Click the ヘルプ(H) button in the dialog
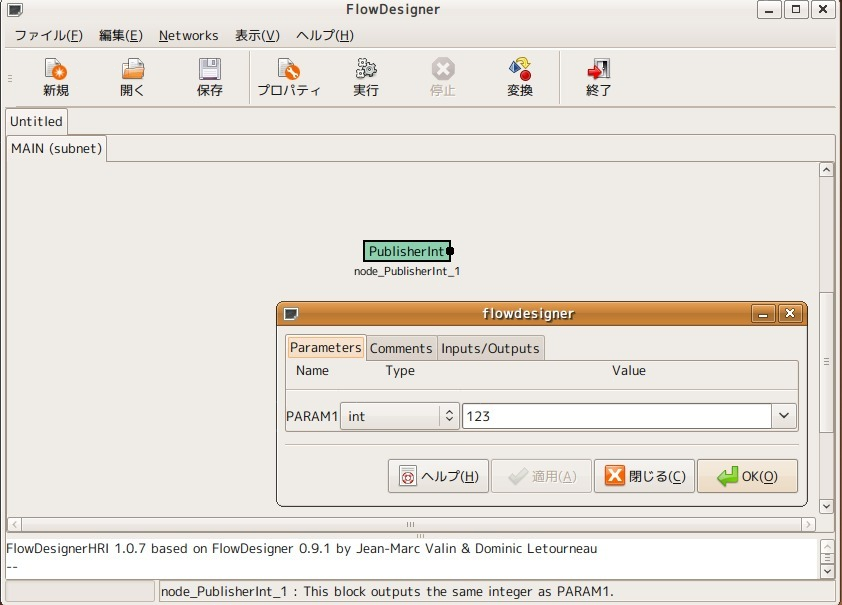The image size is (842, 605). (x=438, y=477)
